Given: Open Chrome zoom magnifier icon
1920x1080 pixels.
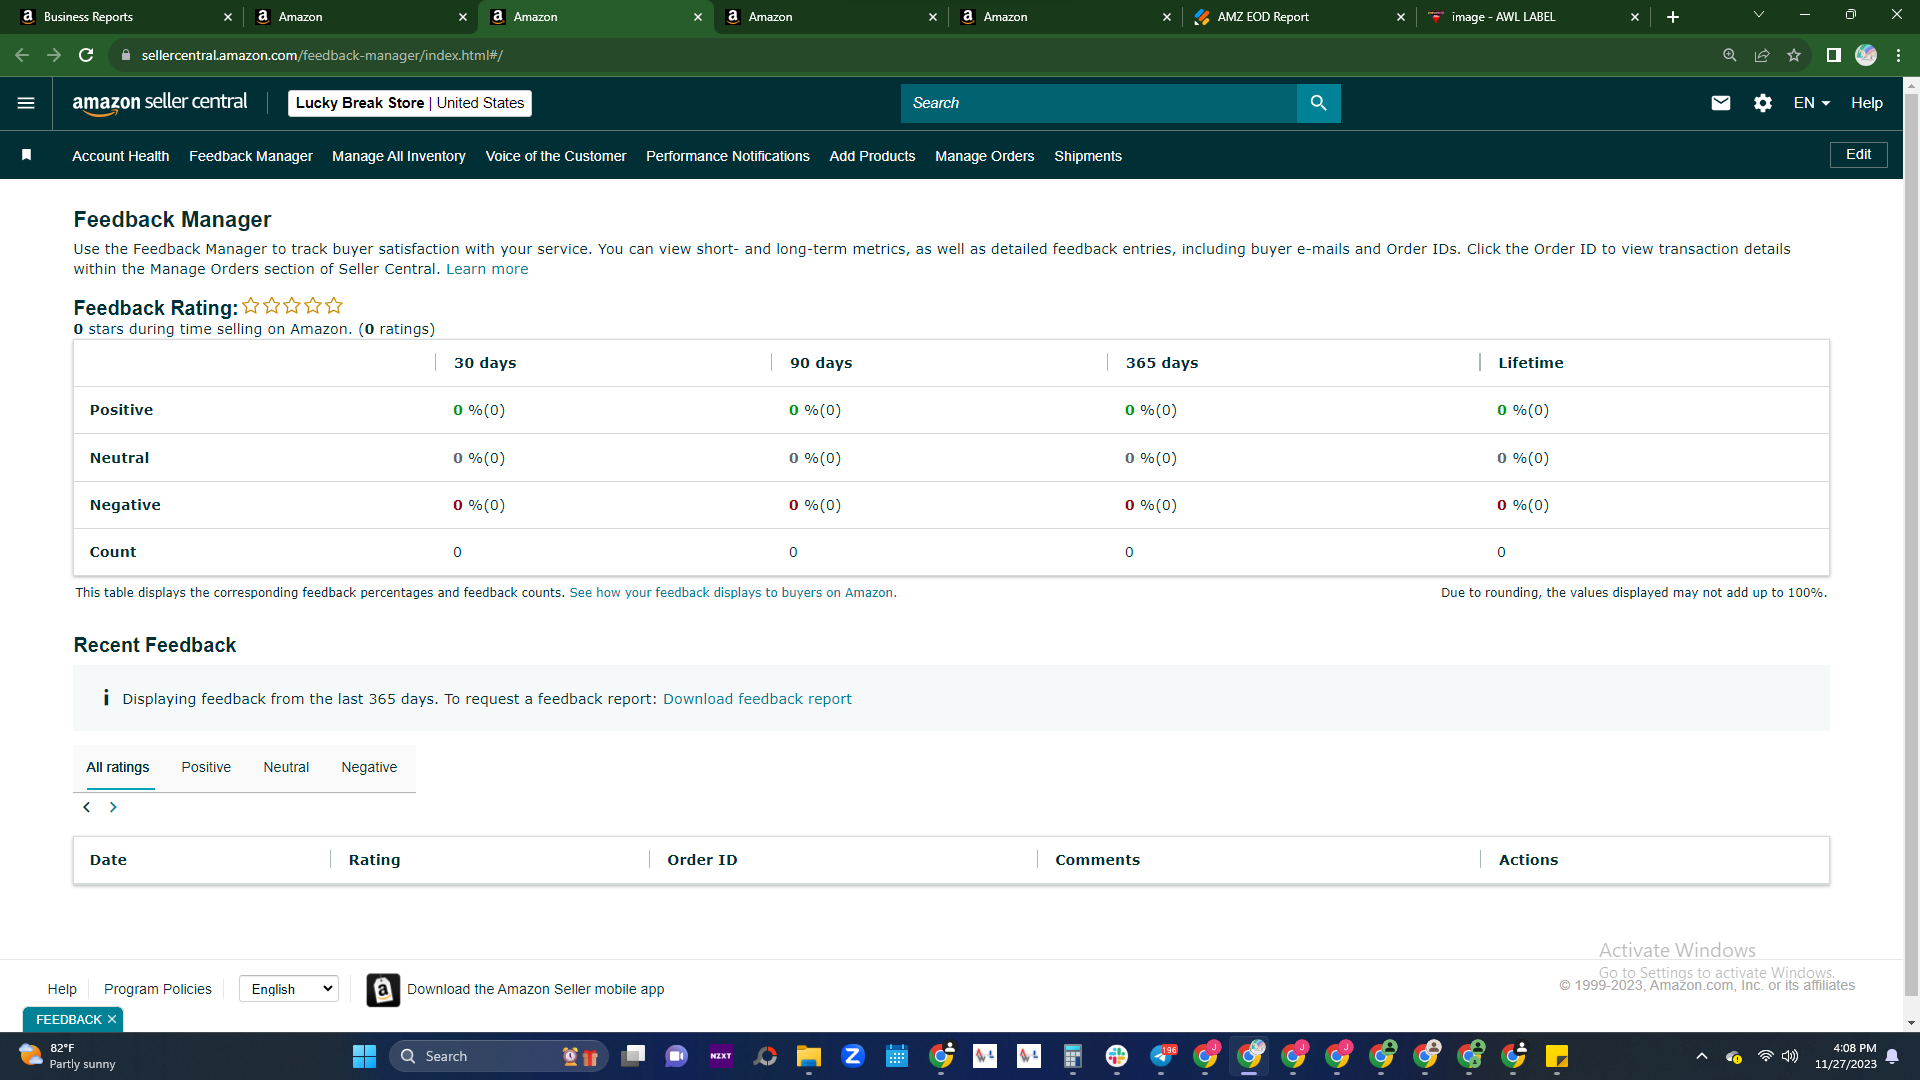Looking at the screenshot, I should pos(1729,55).
